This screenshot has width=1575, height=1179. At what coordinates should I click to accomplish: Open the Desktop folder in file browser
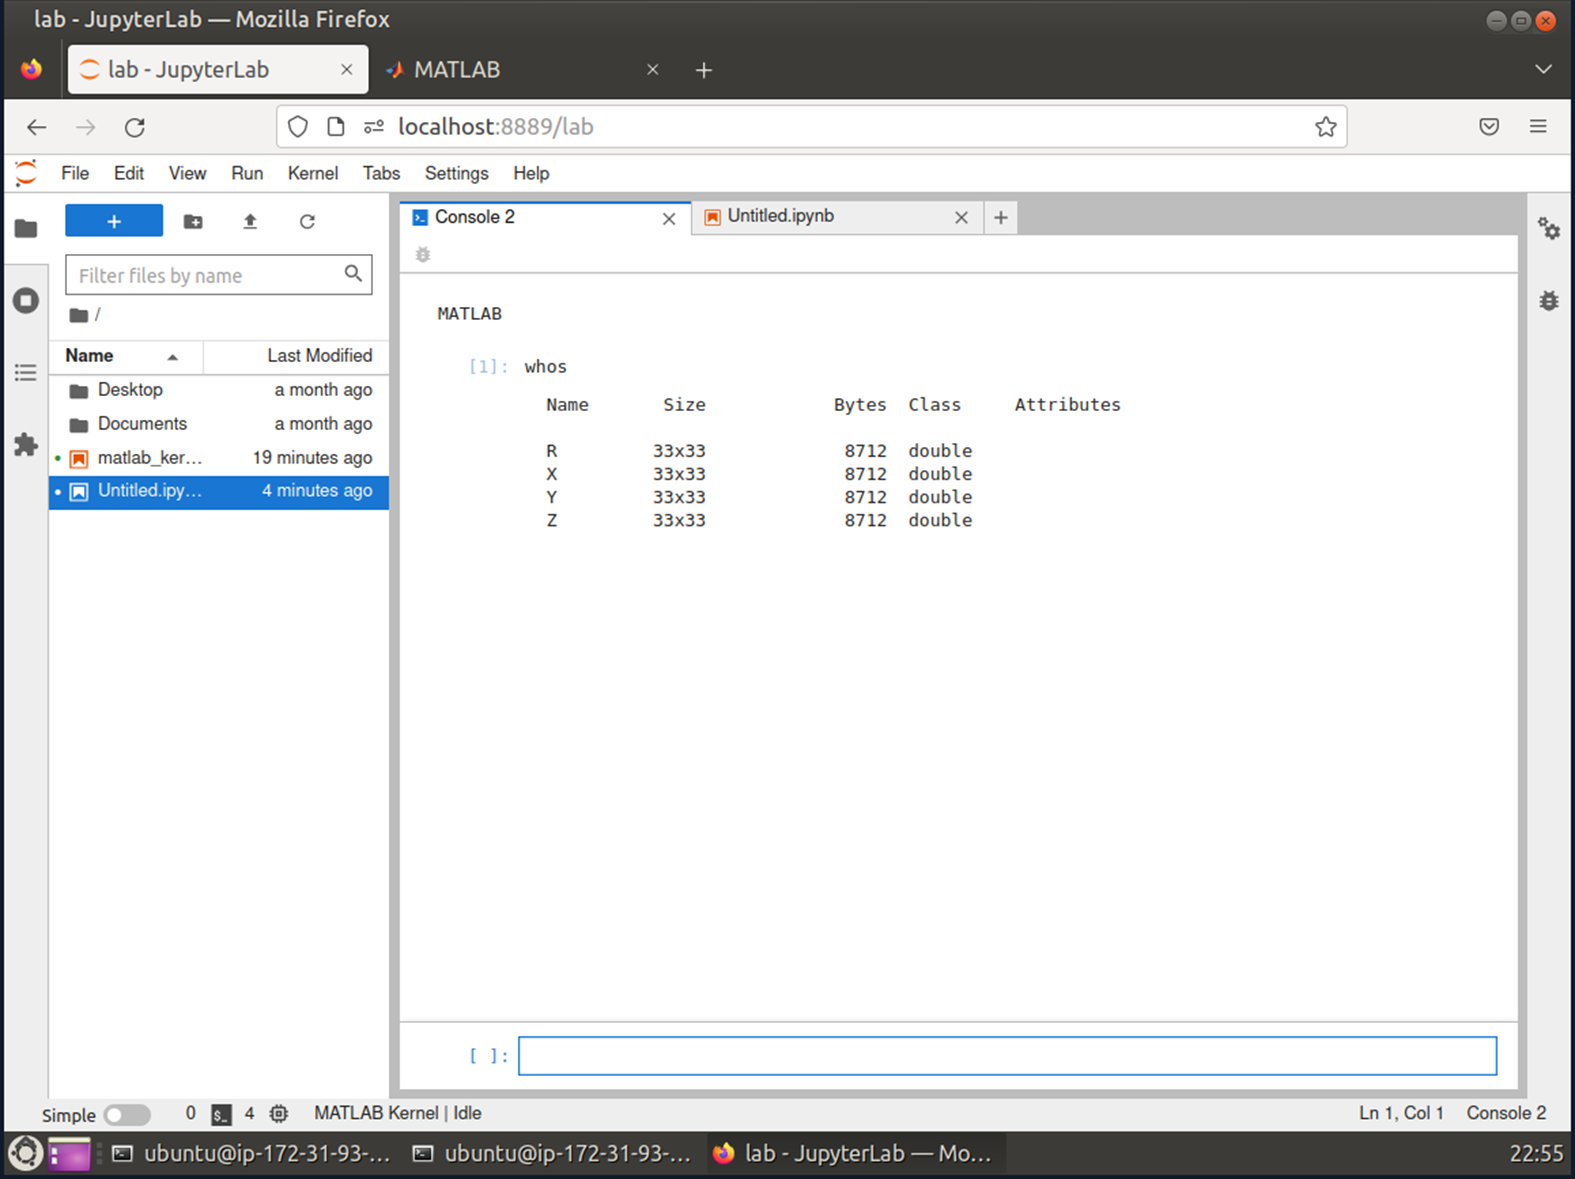[130, 390]
